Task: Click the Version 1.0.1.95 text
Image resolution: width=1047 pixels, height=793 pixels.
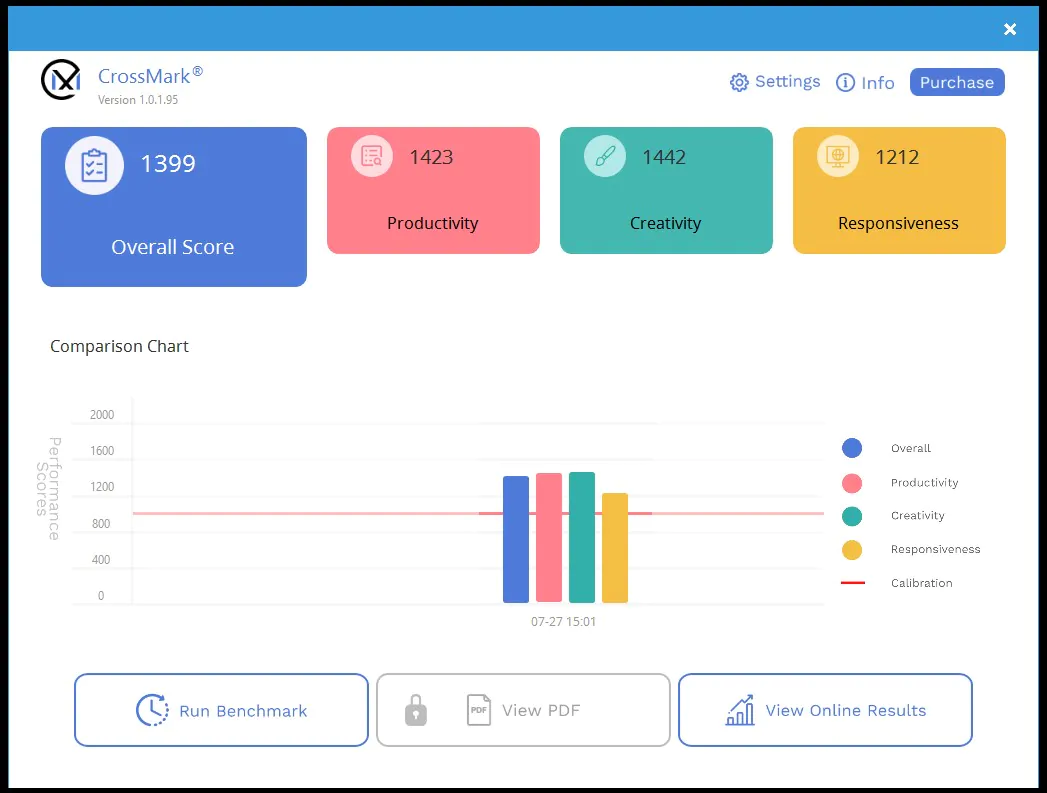Action: [138, 99]
